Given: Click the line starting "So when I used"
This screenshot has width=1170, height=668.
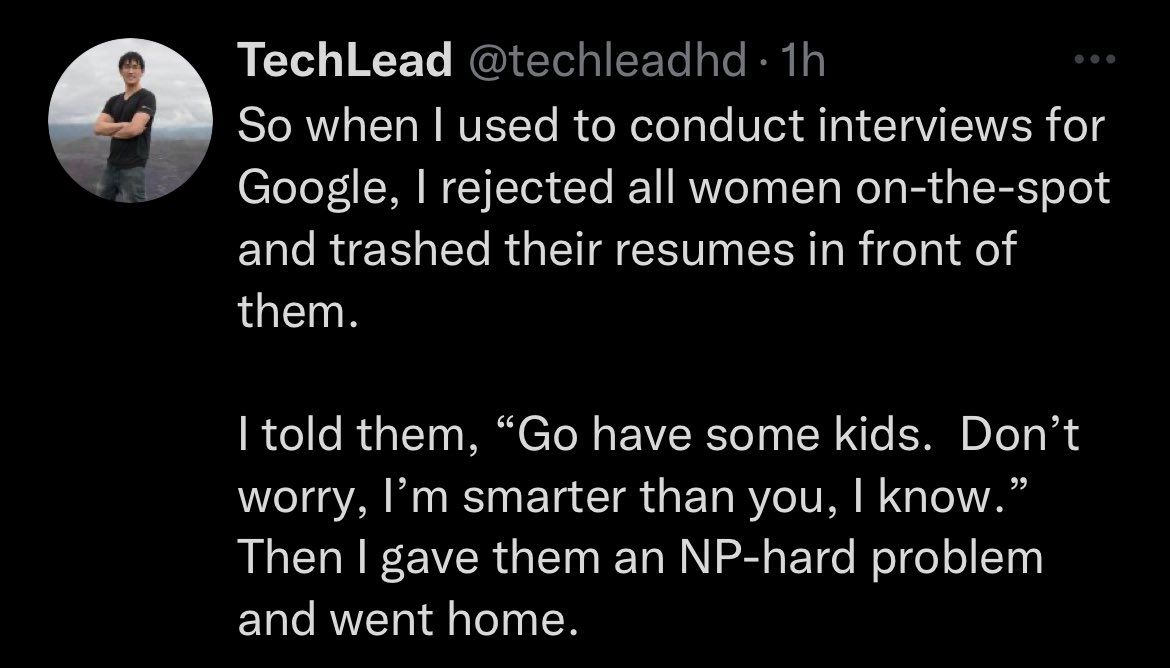Looking at the screenshot, I should click(670, 127).
